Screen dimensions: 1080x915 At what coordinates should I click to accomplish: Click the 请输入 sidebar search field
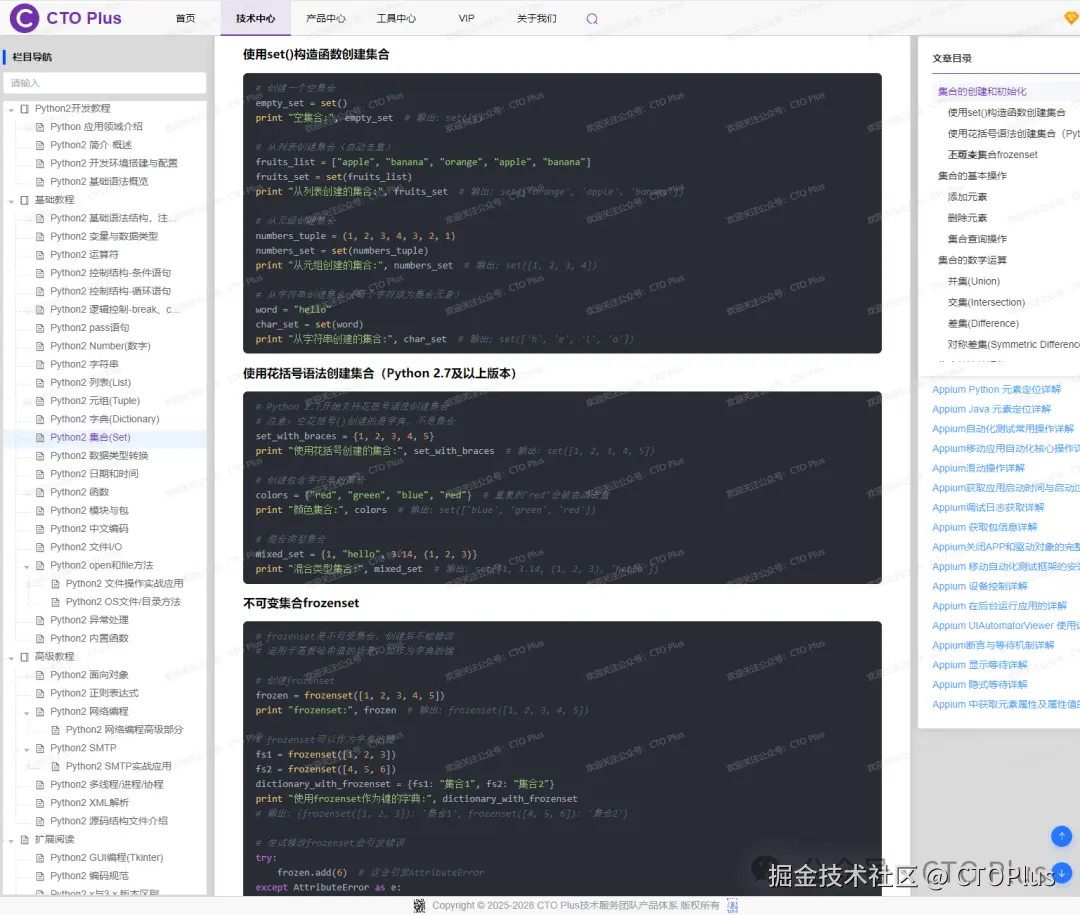105,83
